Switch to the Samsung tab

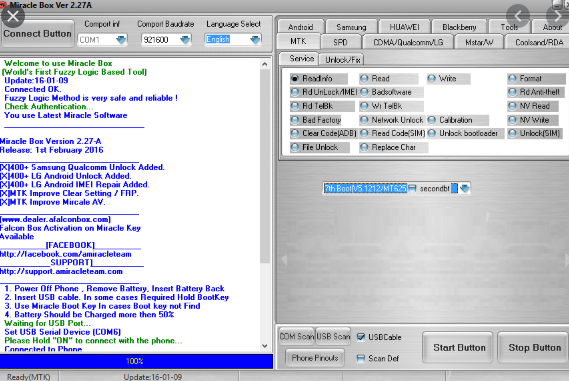[351, 27]
